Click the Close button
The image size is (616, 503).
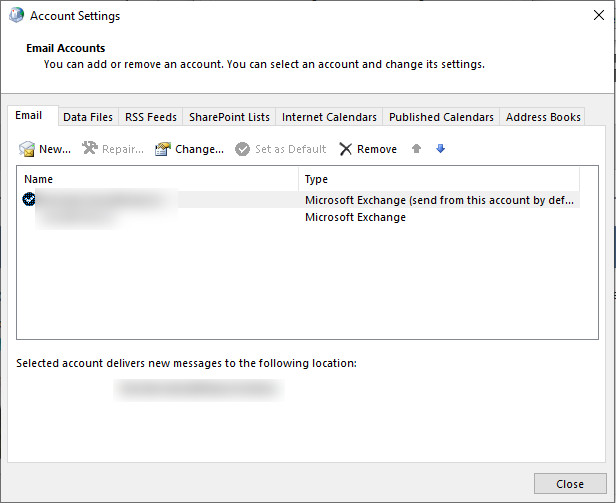tap(570, 484)
